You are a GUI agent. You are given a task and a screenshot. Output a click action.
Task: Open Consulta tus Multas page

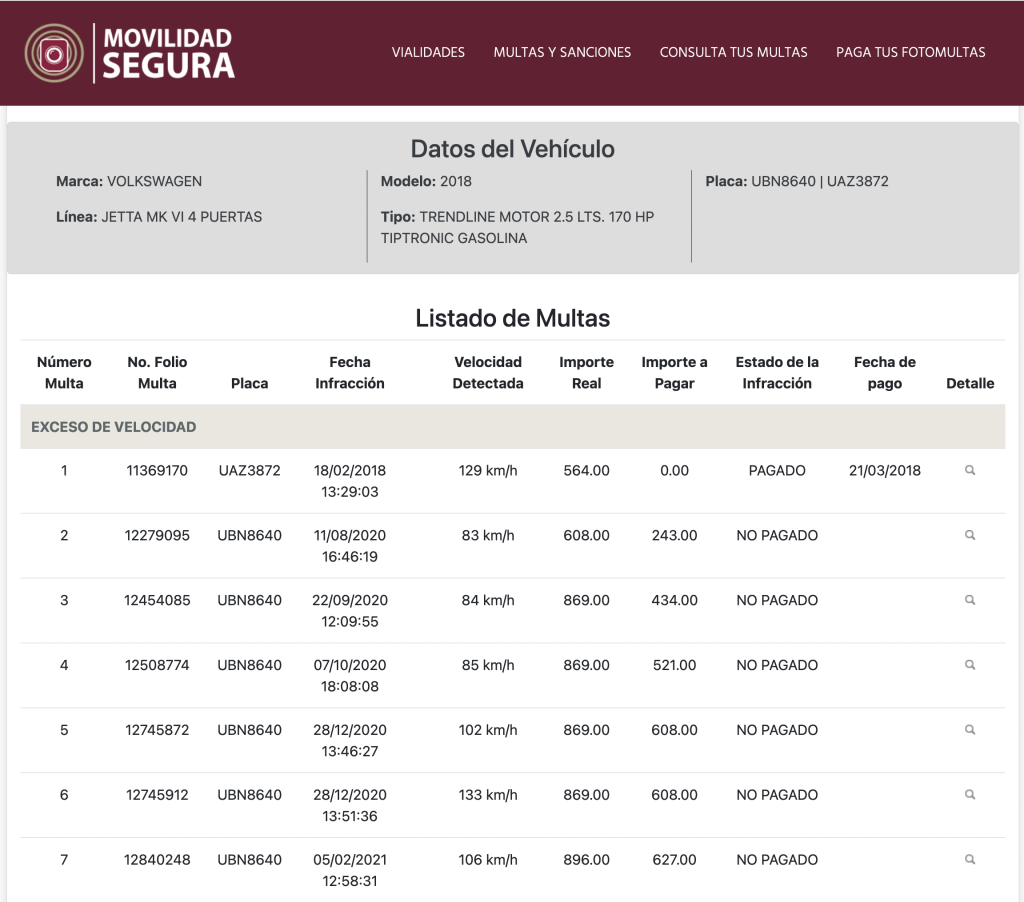[733, 52]
